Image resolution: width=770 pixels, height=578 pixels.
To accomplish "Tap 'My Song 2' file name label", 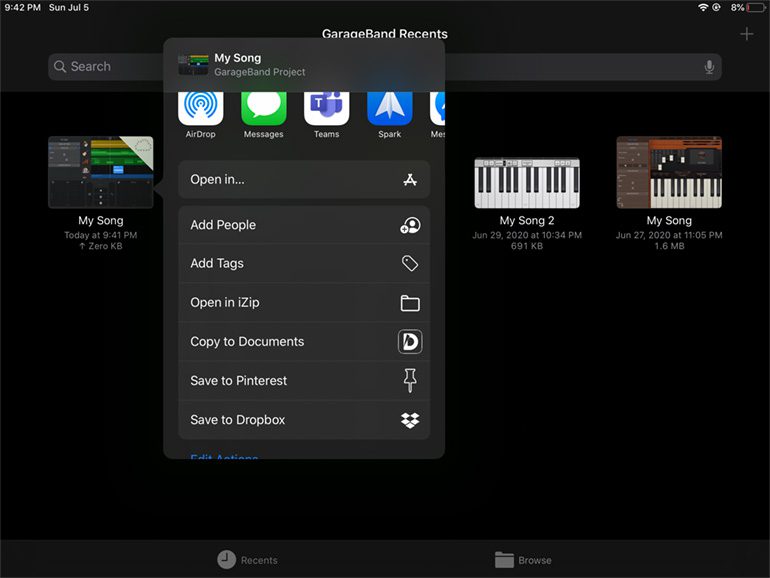I will pyautogui.click(x=527, y=220).
